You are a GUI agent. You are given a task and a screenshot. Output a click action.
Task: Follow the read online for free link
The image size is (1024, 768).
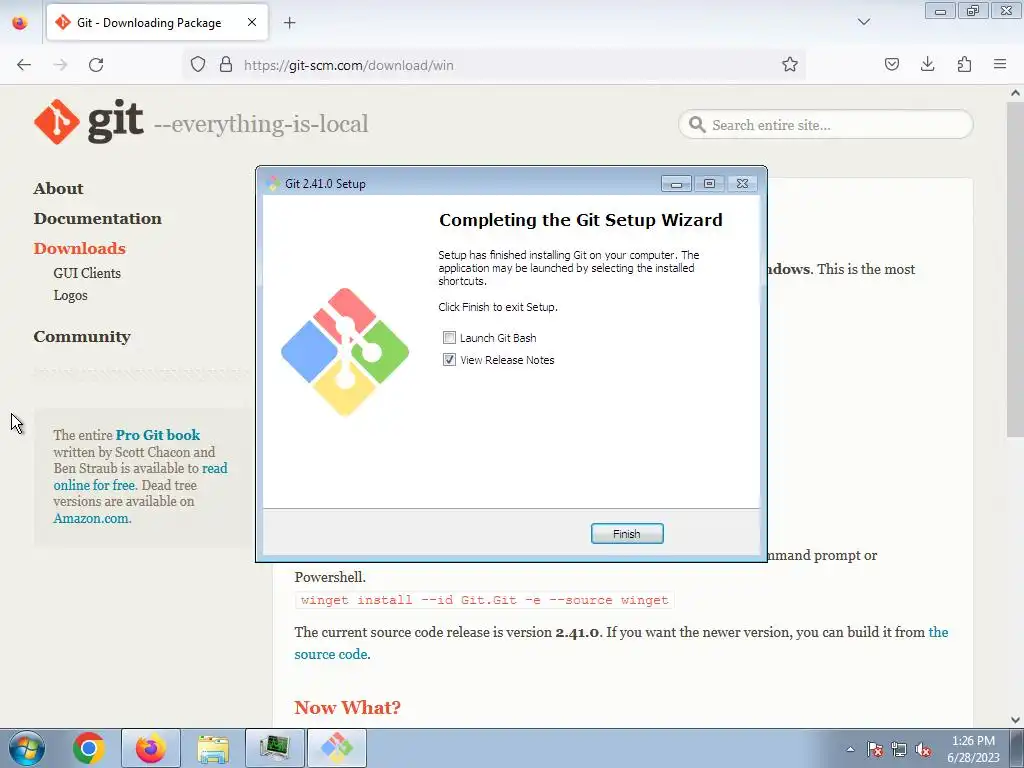pyautogui.click(x=140, y=477)
